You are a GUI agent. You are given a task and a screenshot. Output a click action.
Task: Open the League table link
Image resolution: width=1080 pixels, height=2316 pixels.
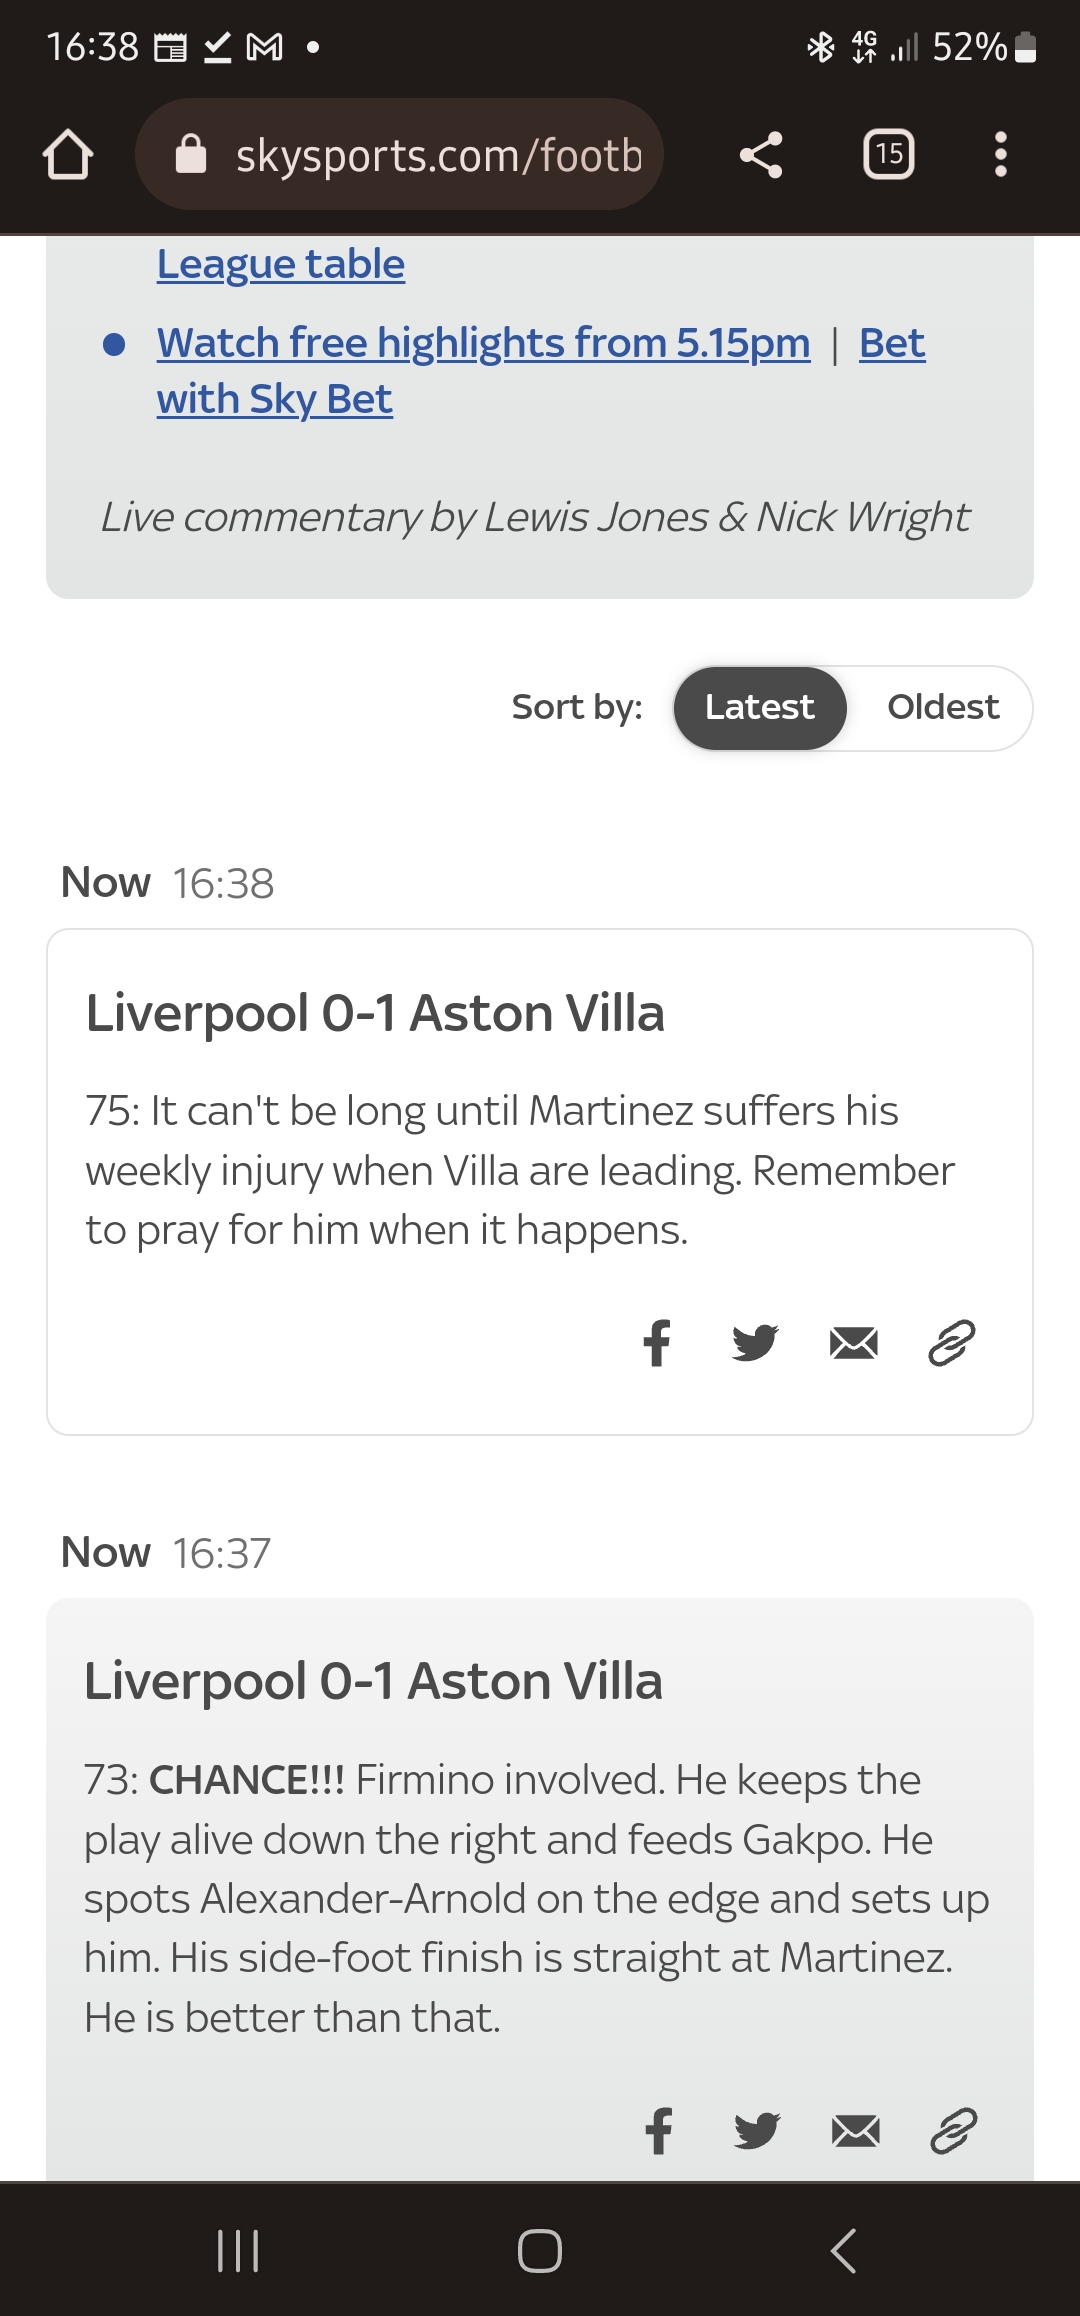(x=281, y=264)
